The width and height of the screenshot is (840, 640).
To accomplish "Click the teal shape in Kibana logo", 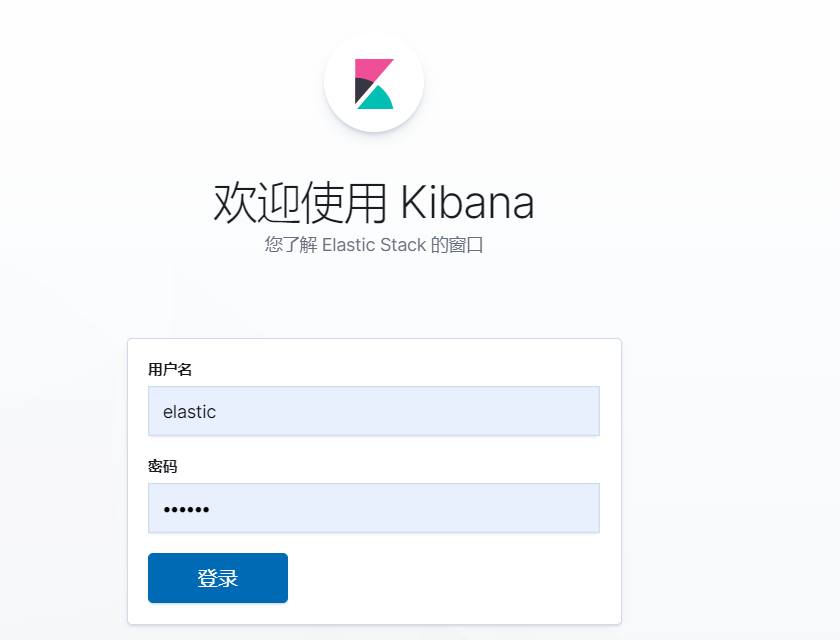I will point(378,98).
